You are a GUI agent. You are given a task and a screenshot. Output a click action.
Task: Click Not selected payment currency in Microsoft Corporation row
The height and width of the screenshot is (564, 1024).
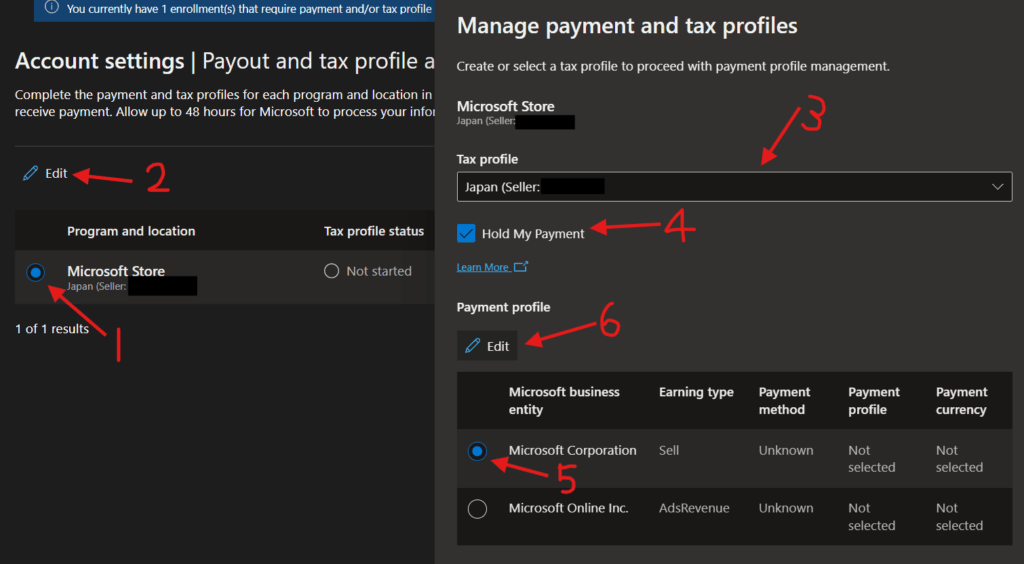959,459
